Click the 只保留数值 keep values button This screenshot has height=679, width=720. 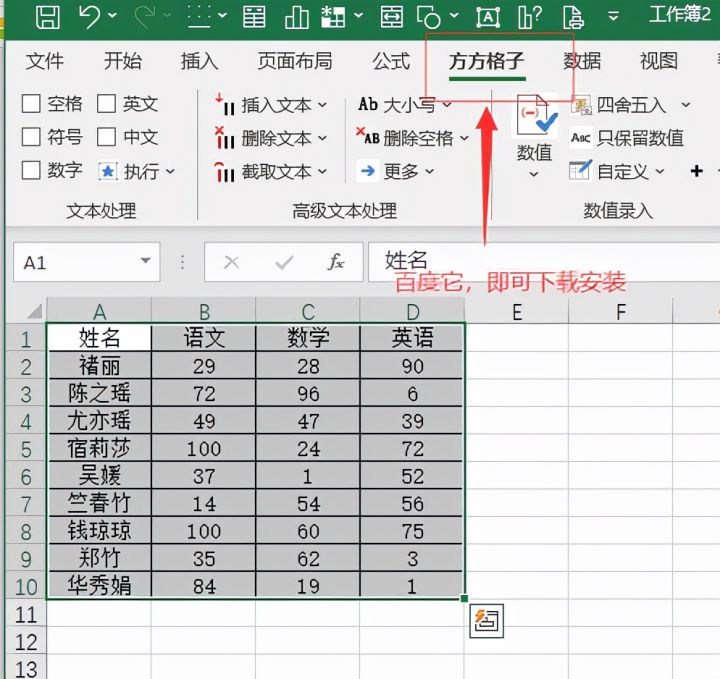pos(627,138)
